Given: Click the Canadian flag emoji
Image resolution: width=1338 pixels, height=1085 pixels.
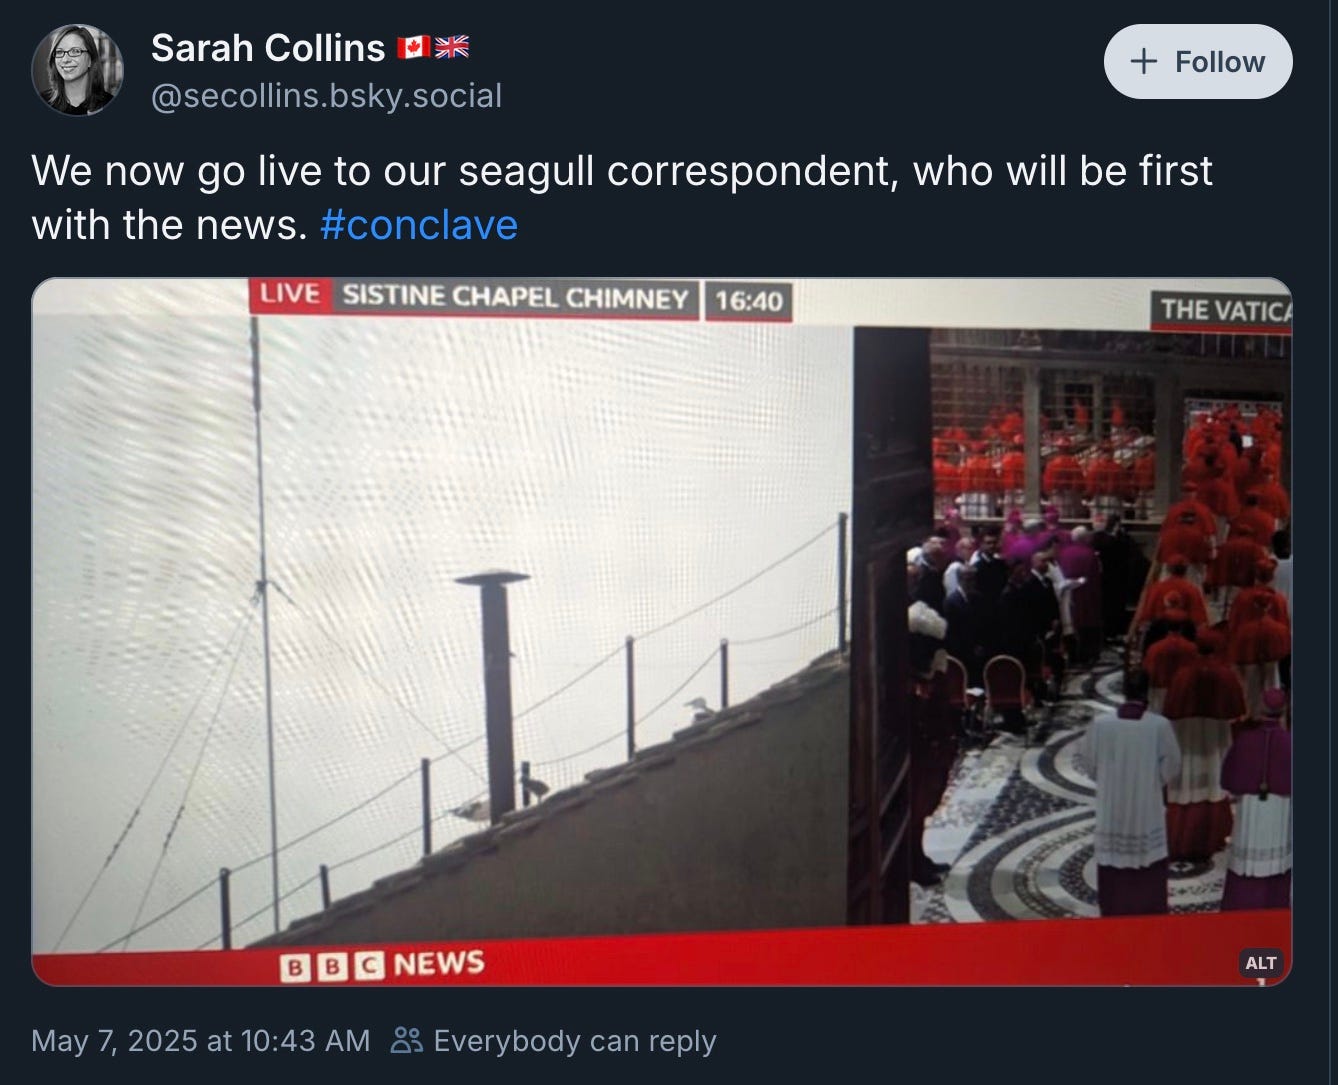Looking at the screenshot, I should [413, 47].
